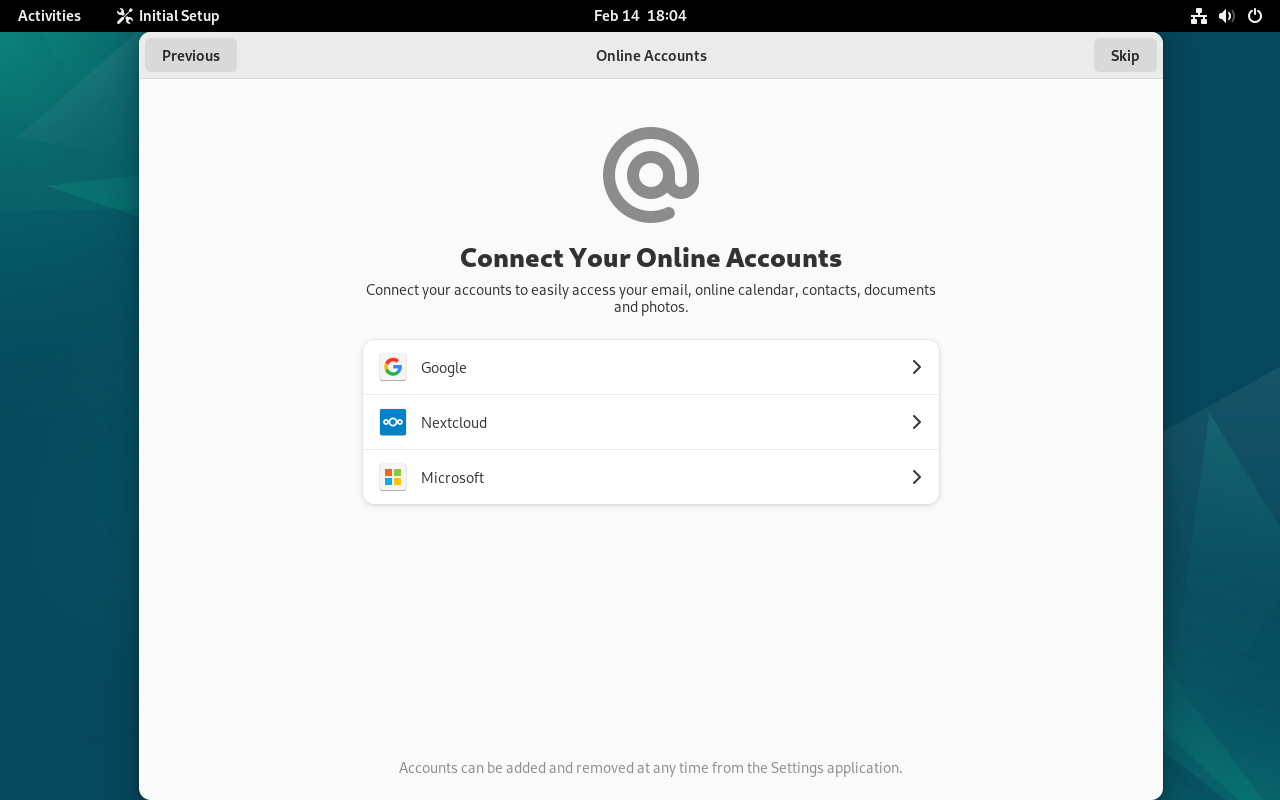Expand the Nextcloud account chevron
The width and height of the screenshot is (1280, 800).
coord(916,422)
